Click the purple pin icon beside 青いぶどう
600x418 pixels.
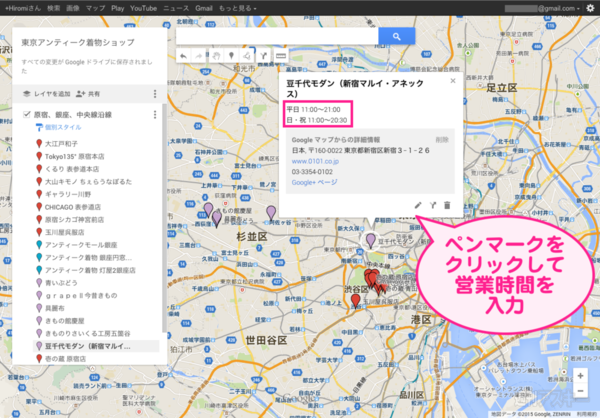pyautogui.click(x=39, y=283)
